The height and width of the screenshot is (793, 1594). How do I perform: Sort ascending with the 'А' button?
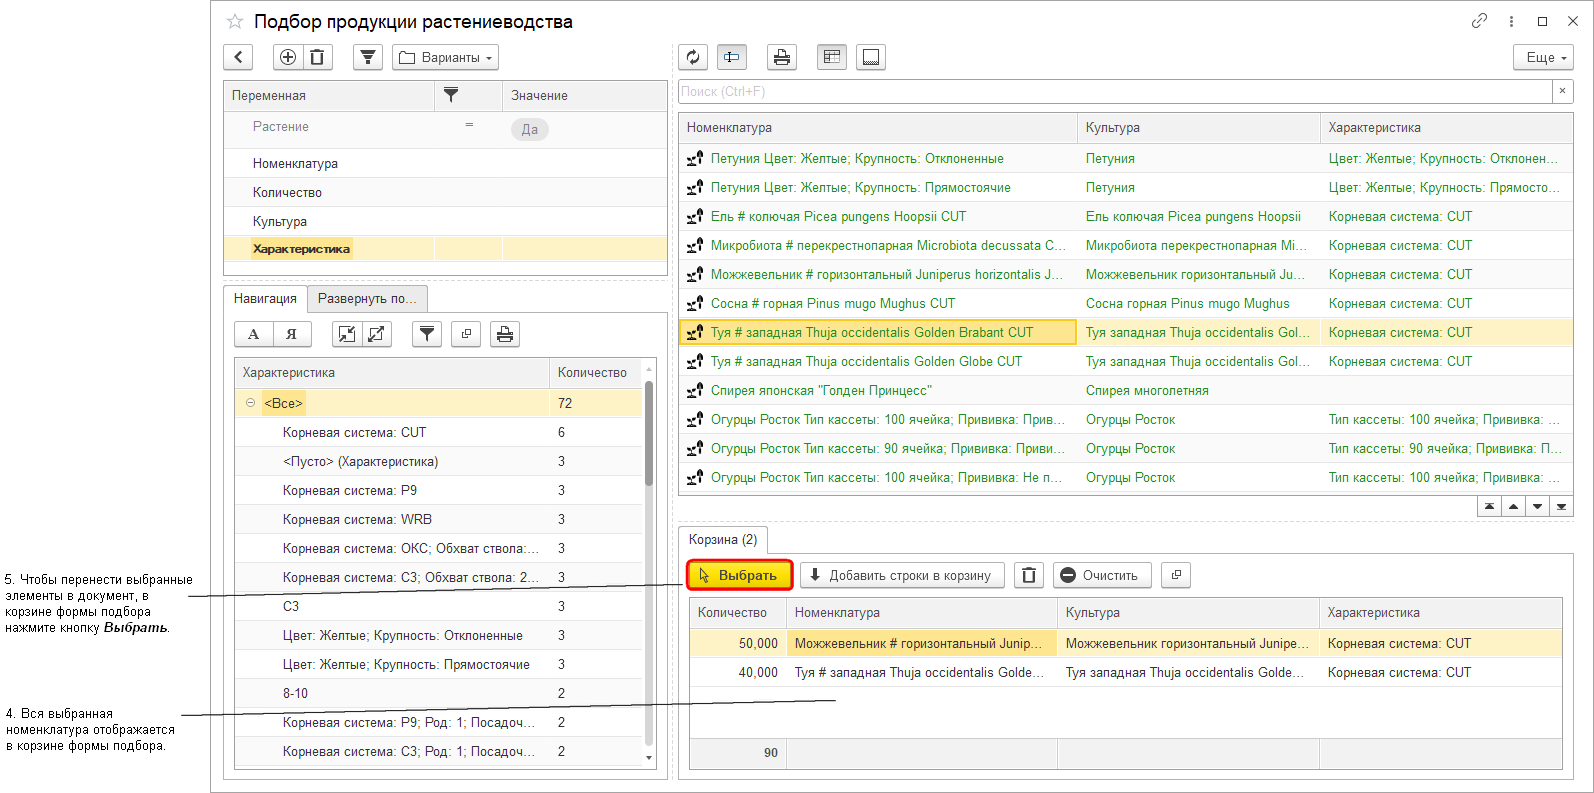253,334
